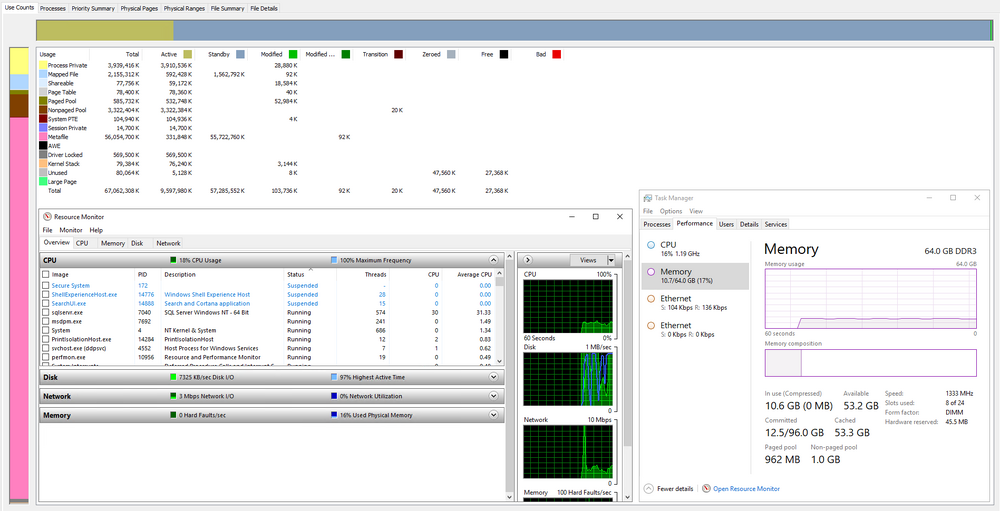Expand the Network section in Resource Monitor
1000x511 pixels.
[x=493, y=396]
